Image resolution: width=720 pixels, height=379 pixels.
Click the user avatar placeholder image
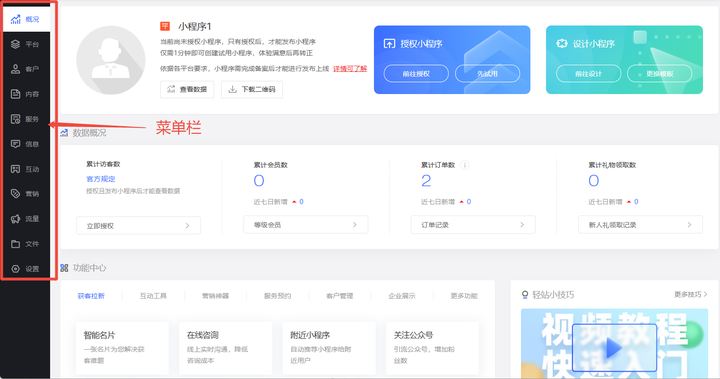point(111,60)
